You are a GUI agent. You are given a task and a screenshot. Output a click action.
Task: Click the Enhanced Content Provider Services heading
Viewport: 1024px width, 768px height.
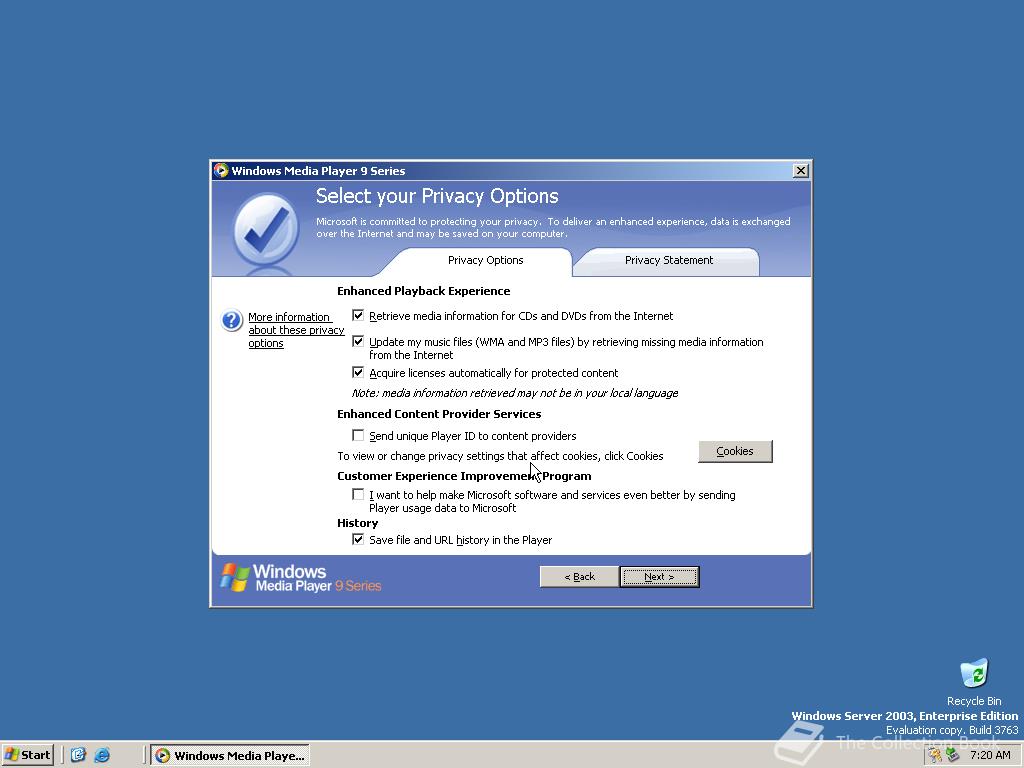click(439, 414)
